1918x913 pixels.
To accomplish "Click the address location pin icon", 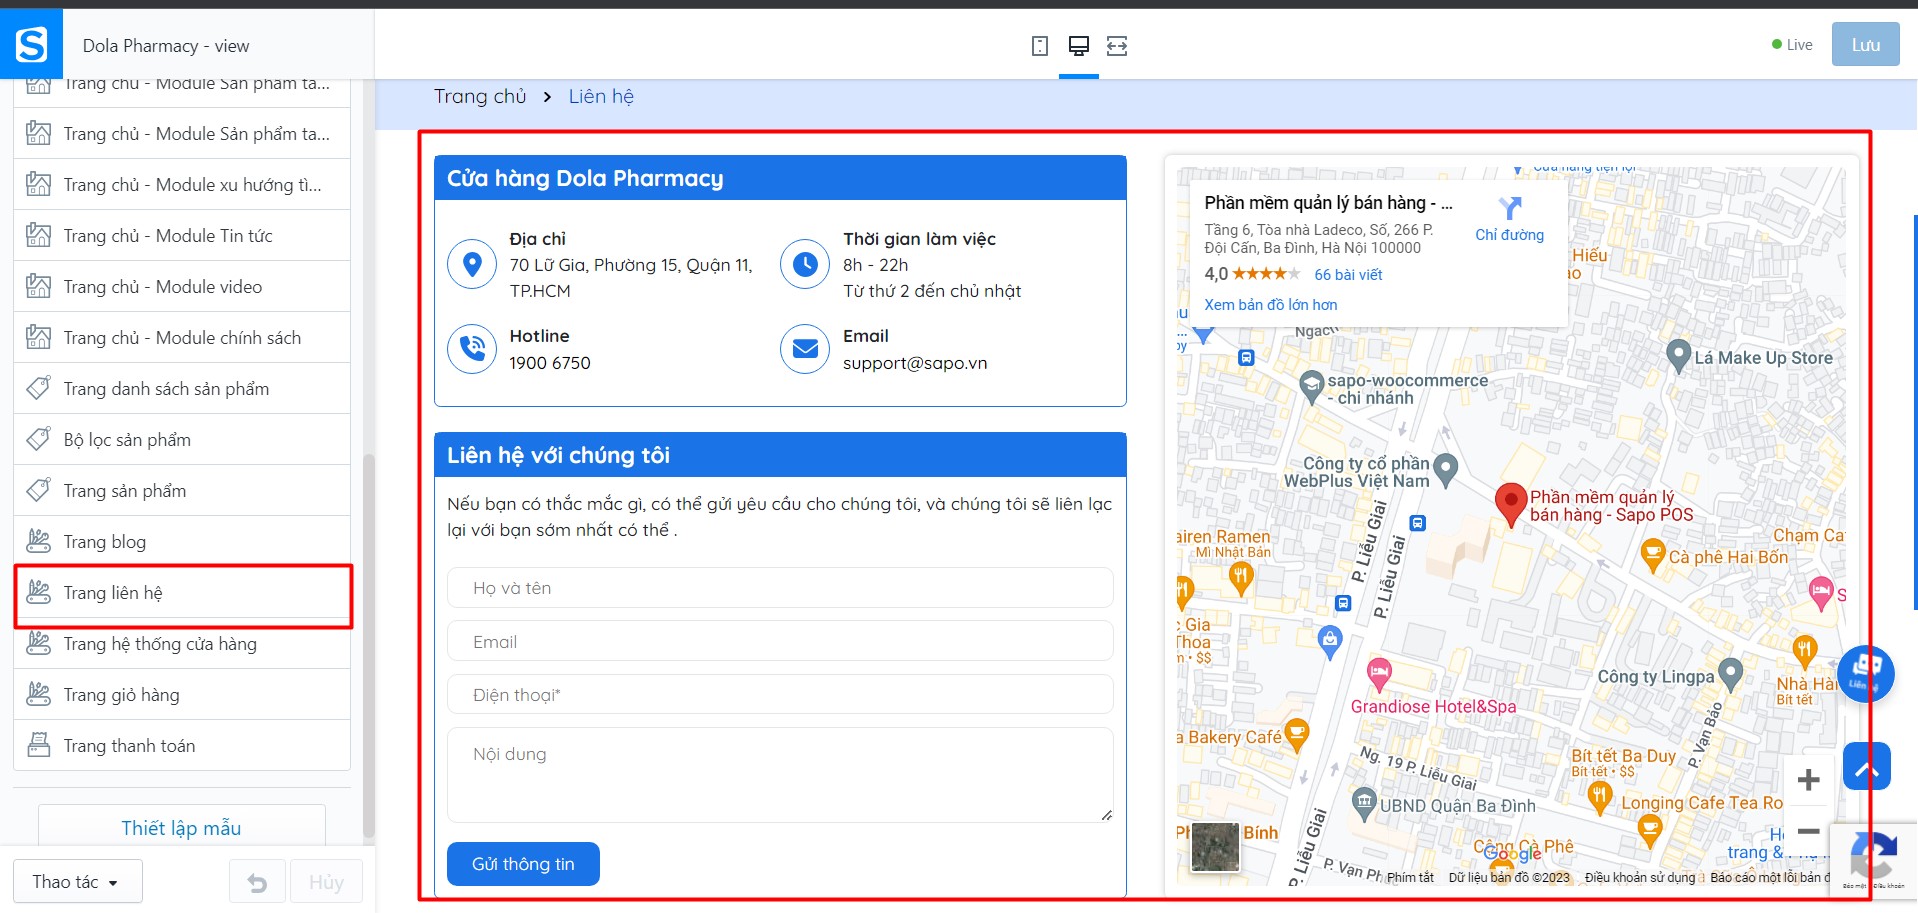I will pos(473,265).
